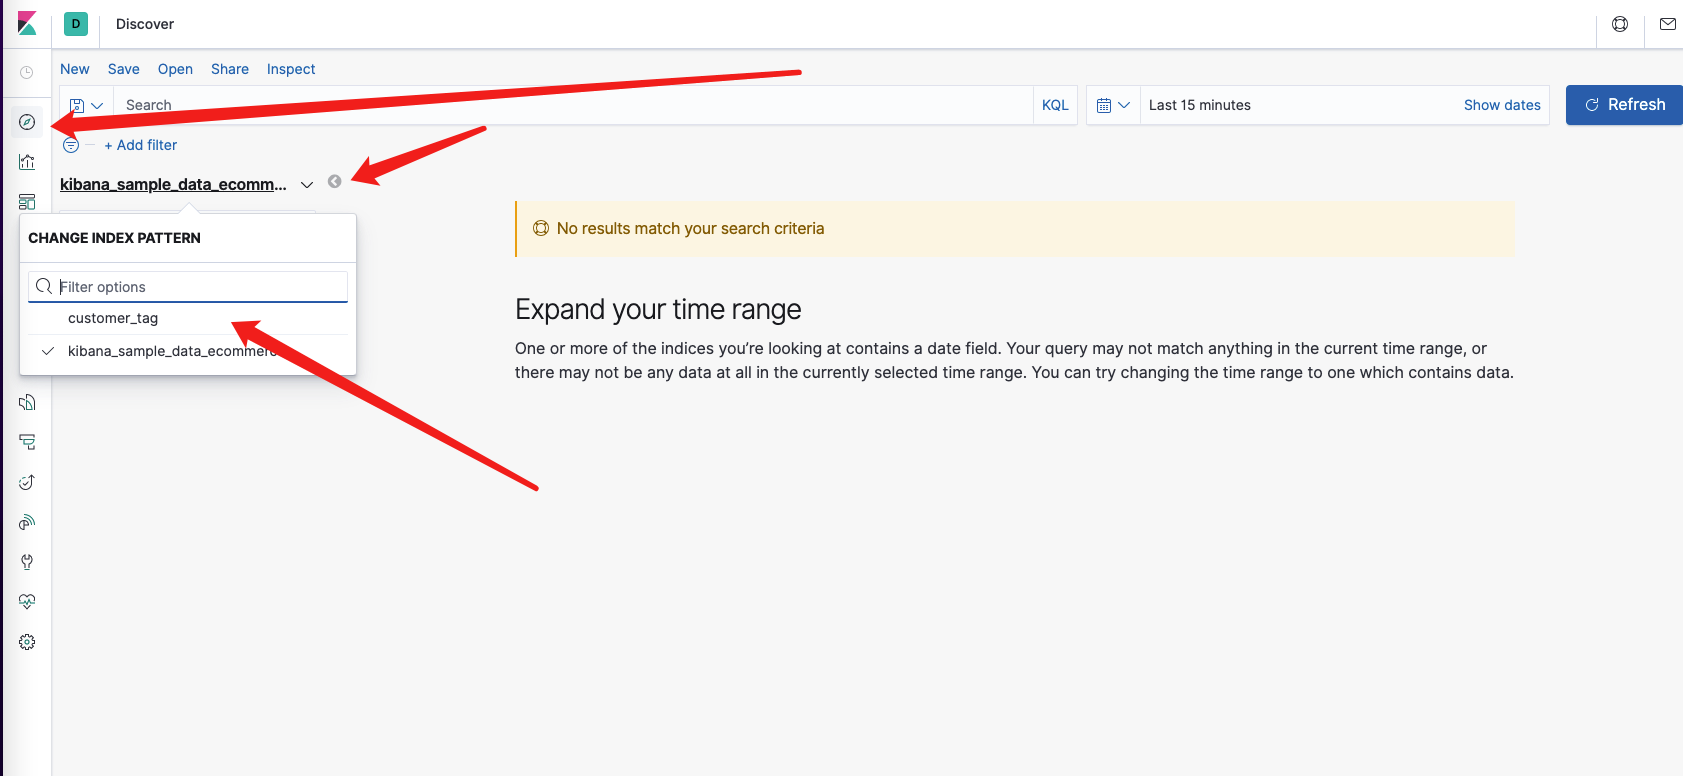Collapse the field sidebar arrow icon
The width and height of the screenshot is (1683, 776).
[335, 182]
